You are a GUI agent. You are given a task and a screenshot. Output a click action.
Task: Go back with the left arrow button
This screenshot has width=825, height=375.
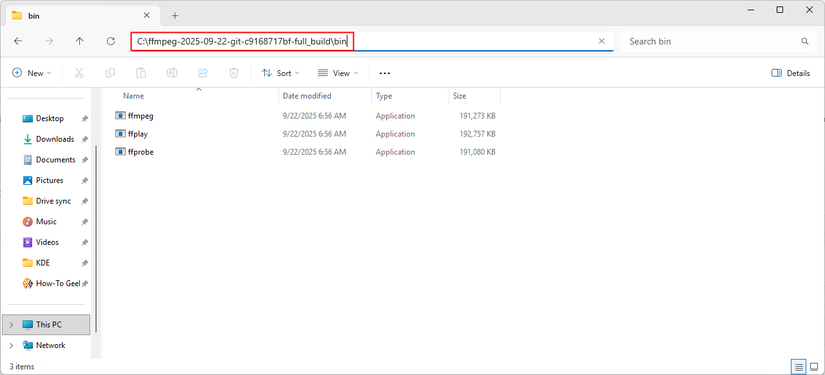[18, 41]
